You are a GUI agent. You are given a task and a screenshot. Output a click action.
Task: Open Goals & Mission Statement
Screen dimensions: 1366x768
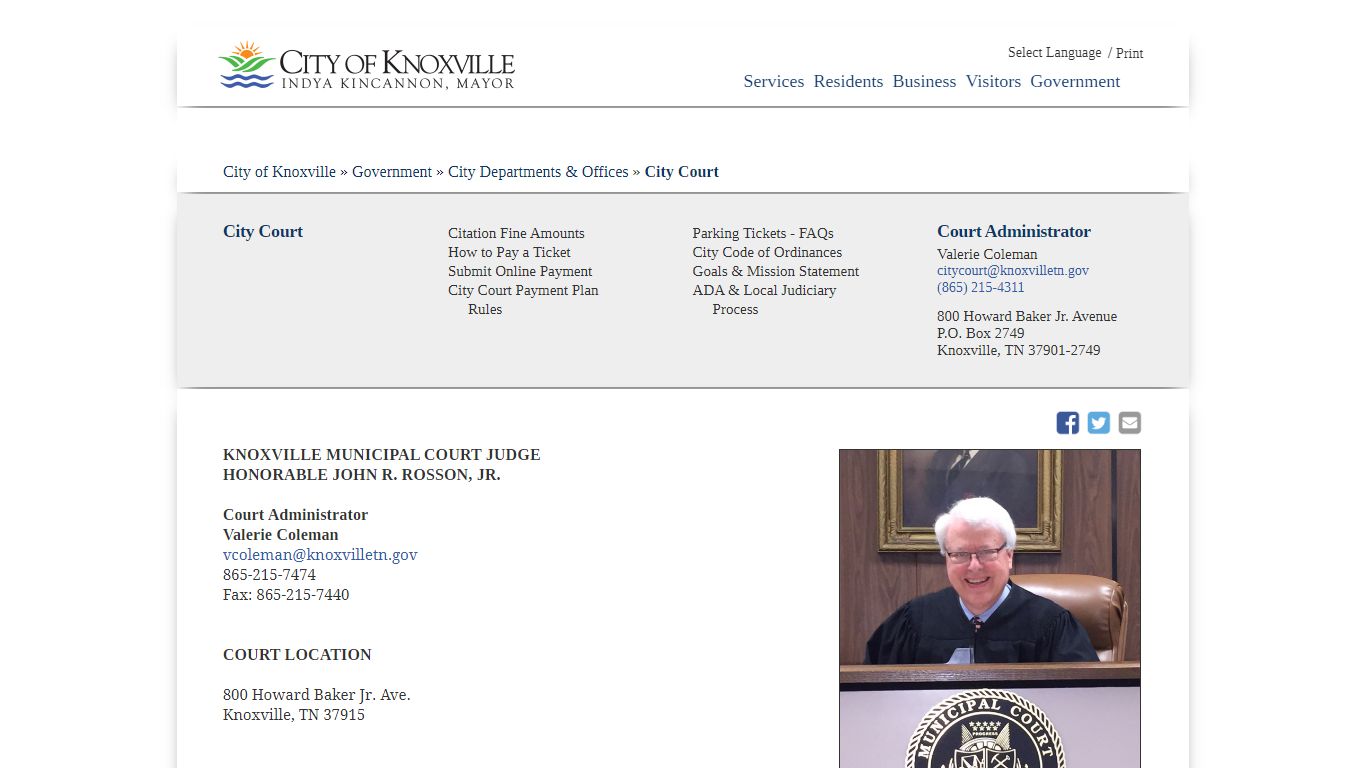(x=776, y=271)
